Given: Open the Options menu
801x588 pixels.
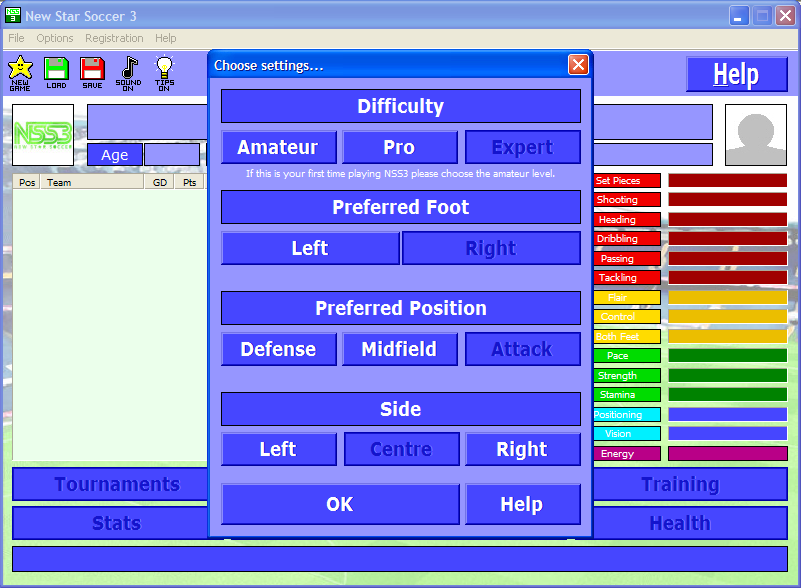Looking at the screenshot, I should click(55, 38).
